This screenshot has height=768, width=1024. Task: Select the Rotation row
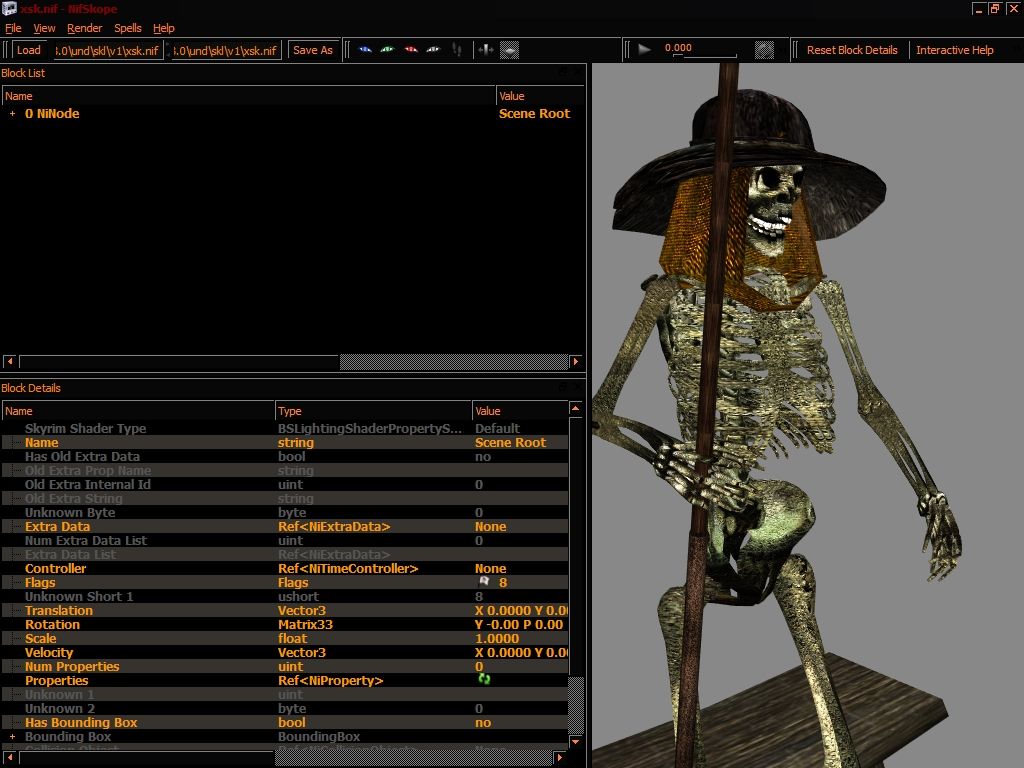[x=285, y=625]
